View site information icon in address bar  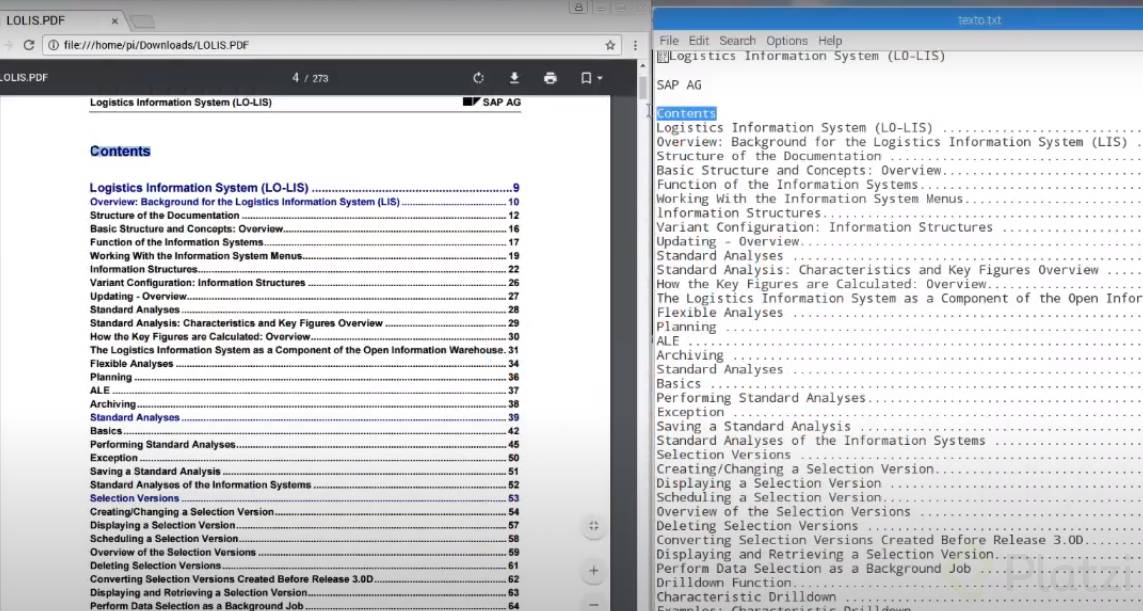point(53,45)
